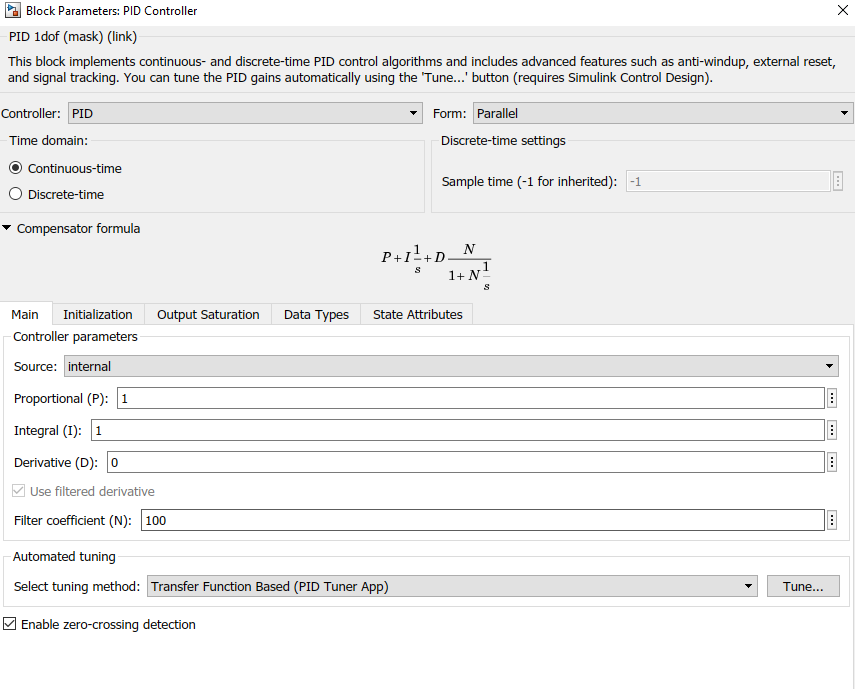Viewport: 855px width, 689px height.
Task: Open the Derivative gain attributes menu icon
Action: tap(832, 461)
